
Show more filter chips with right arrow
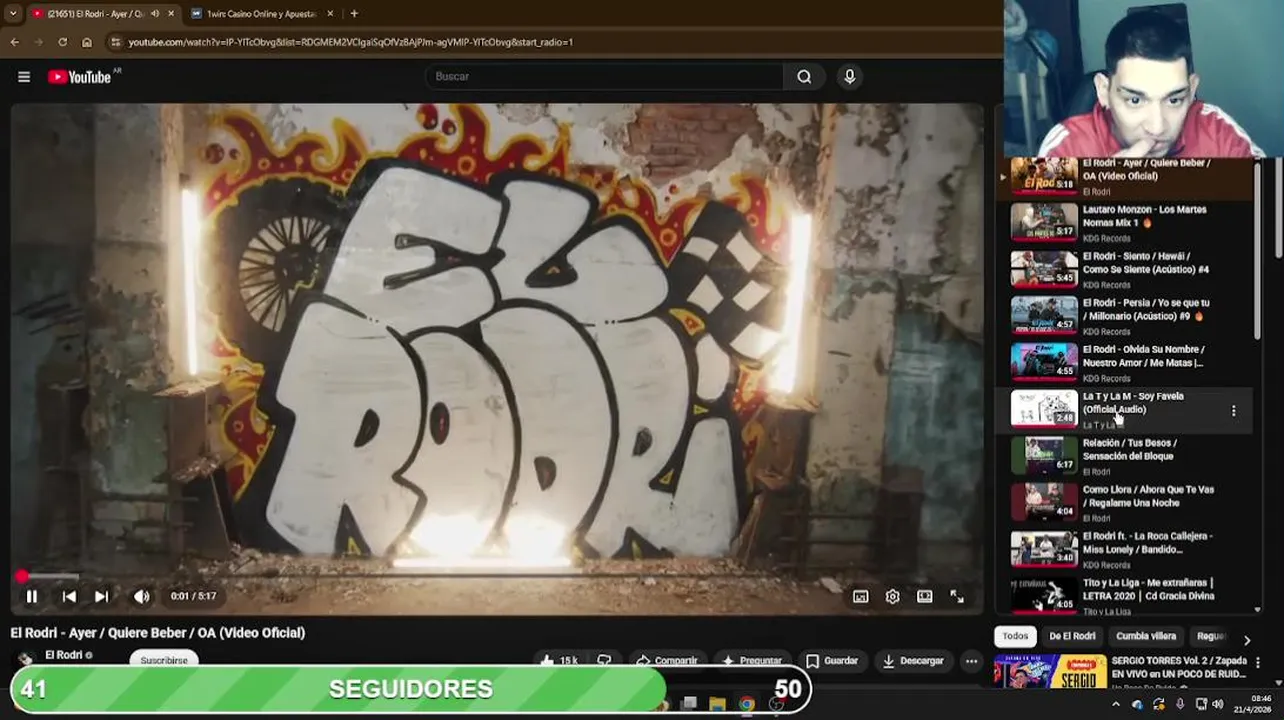[x=1246, y=639]
